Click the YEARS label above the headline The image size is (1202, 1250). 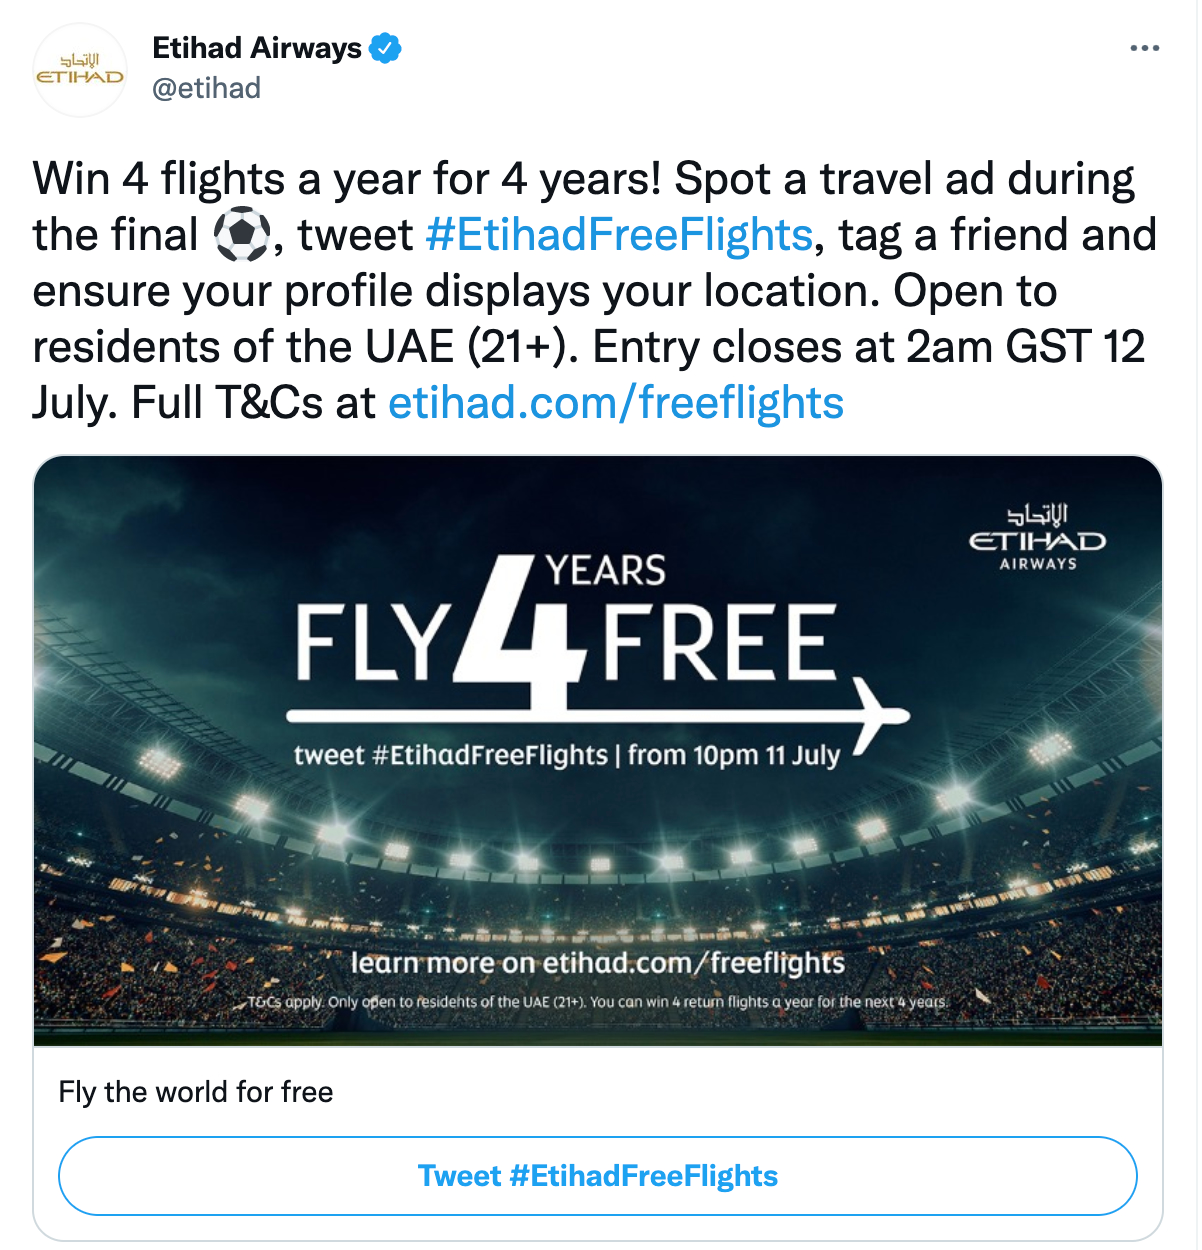(606, 571)
